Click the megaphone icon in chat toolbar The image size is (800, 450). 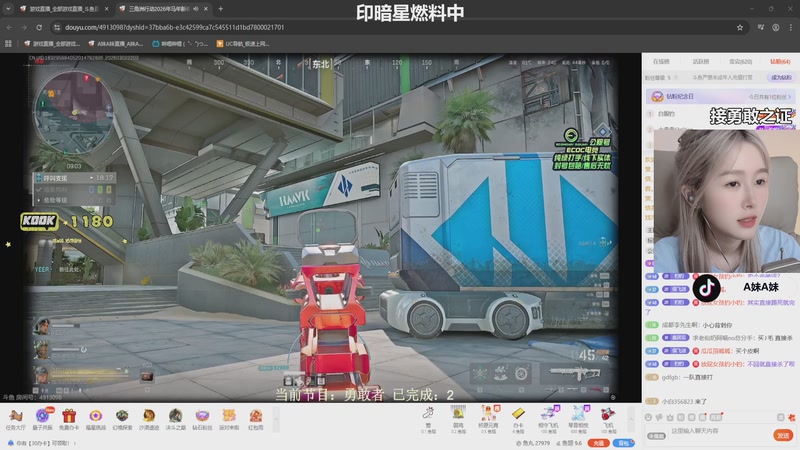coord(660,417)
